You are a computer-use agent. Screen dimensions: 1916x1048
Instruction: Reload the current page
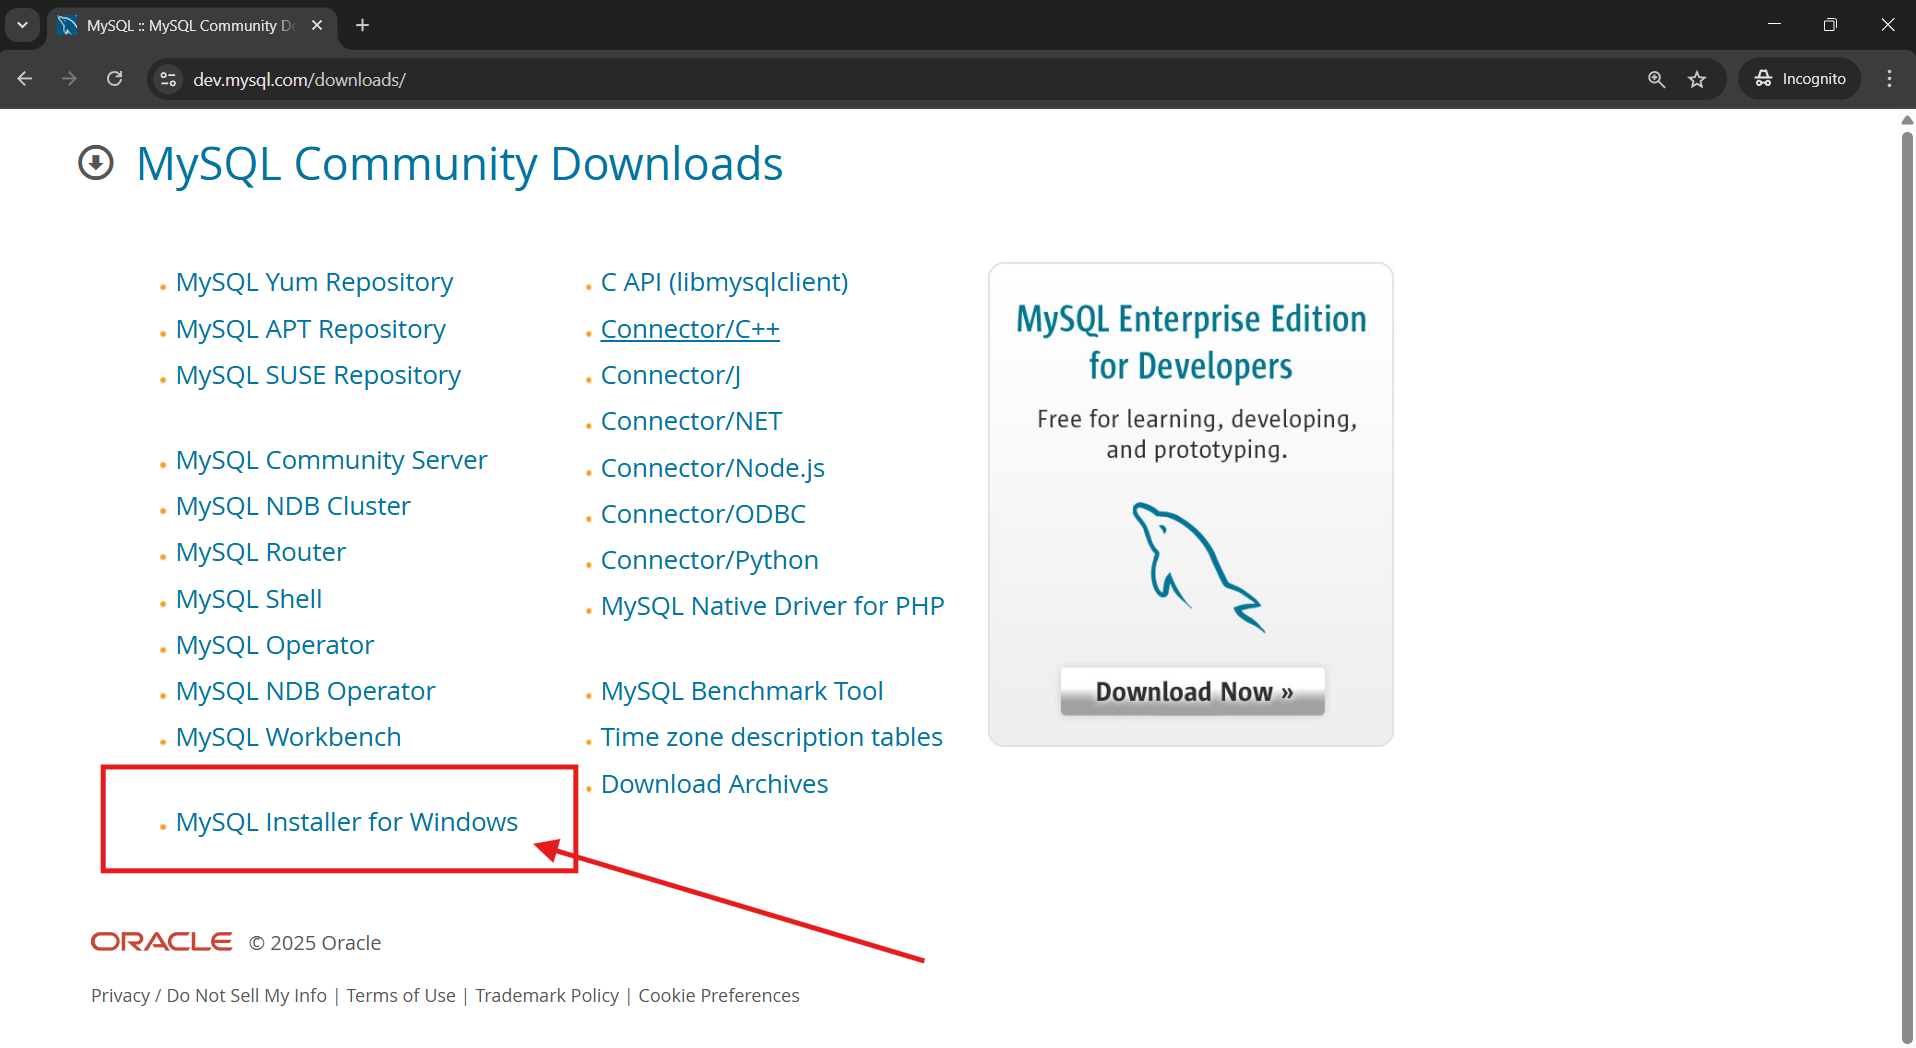pyautogui.click(x=115, y=79)
